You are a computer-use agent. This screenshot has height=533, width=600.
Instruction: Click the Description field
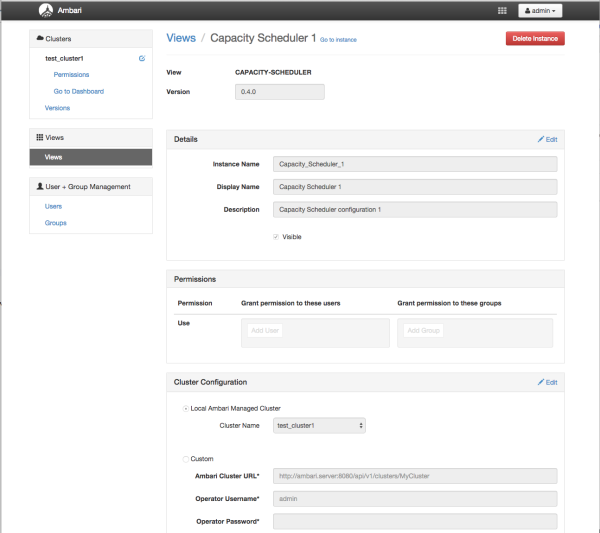(x=415, y=210)
